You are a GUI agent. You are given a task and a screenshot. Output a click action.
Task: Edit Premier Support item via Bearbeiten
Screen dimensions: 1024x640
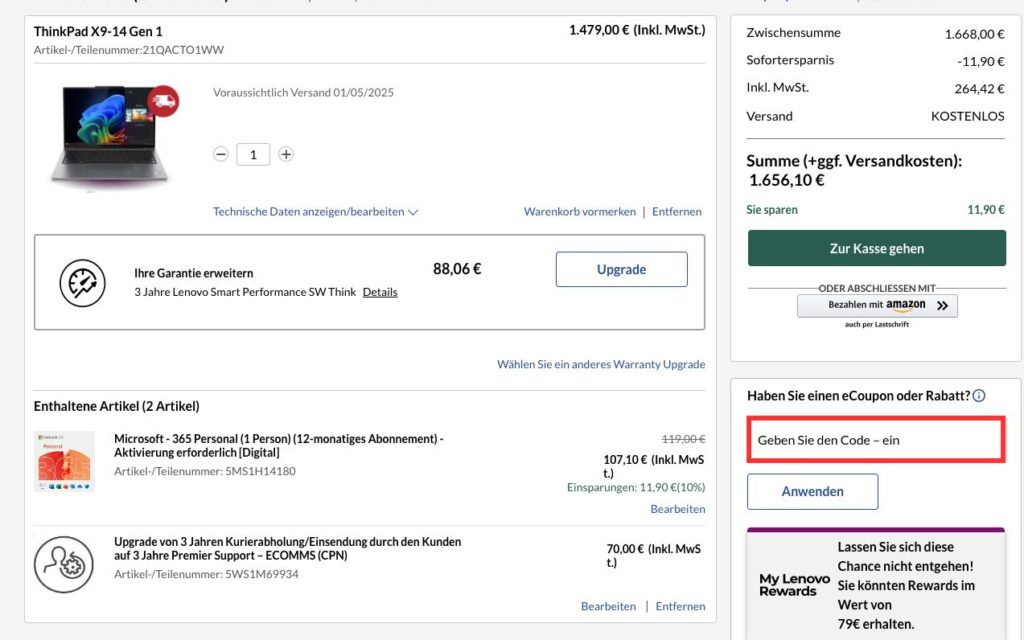[x=608, y=606]
